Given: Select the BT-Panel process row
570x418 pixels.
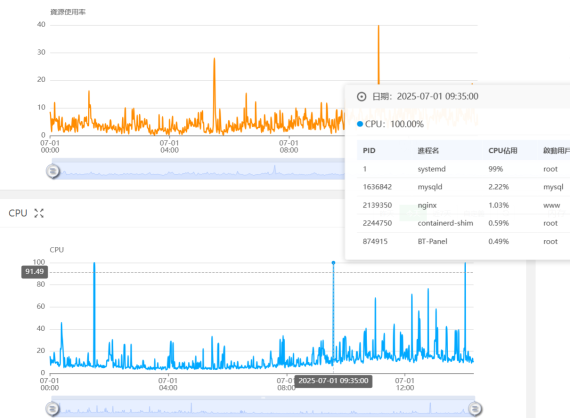Looking at the screenshot, I should coord(463,241).
